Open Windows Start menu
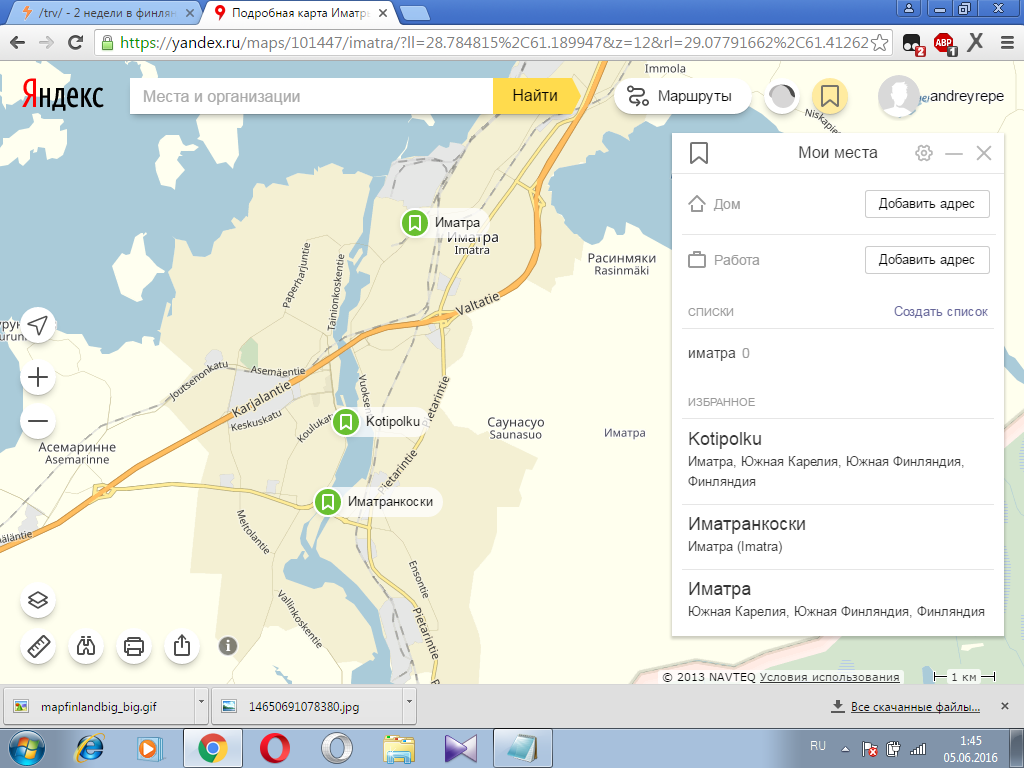This screenshot has width=1024, height=768. [27, 748]
